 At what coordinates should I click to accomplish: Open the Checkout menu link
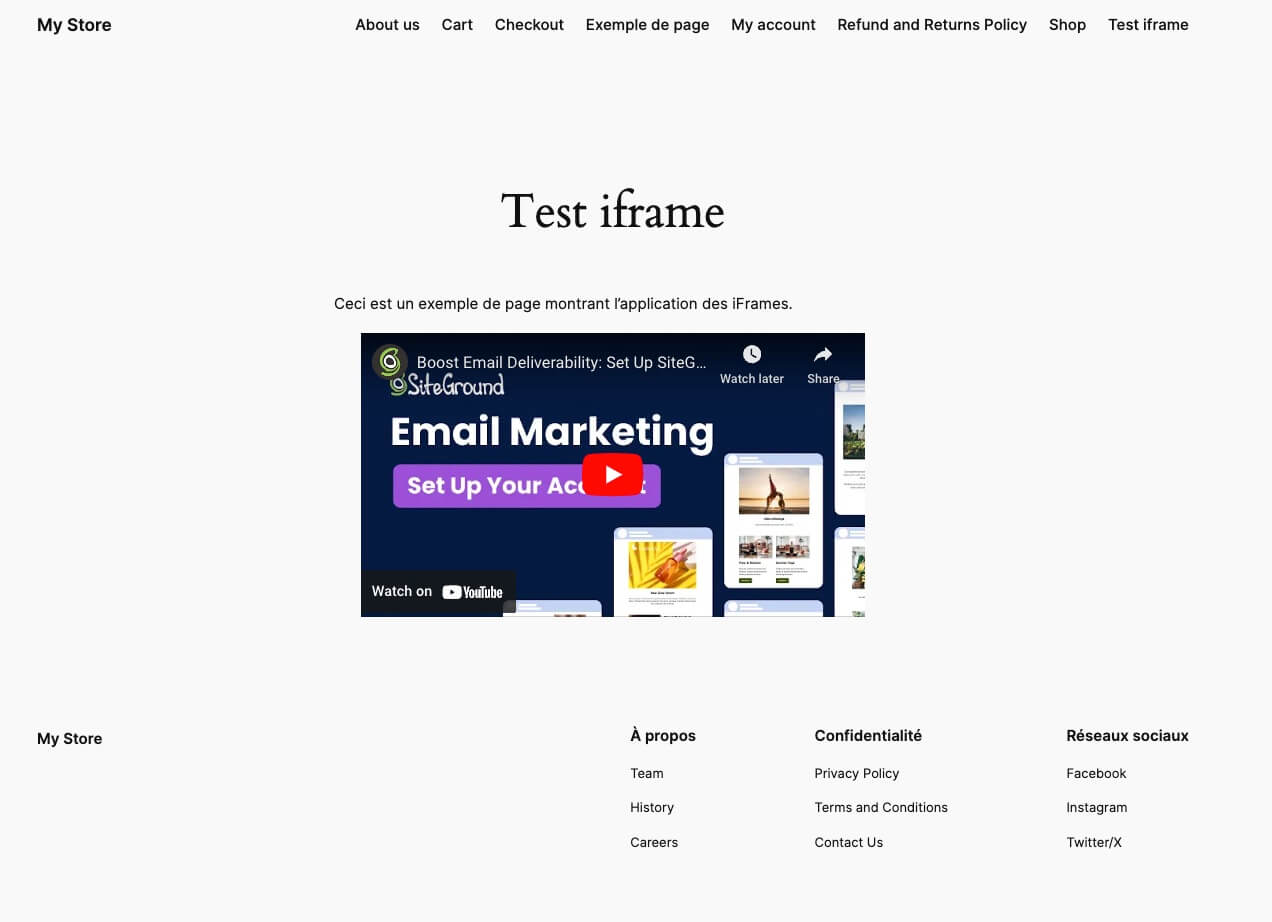pyautogui.click(x=529, y=25)
